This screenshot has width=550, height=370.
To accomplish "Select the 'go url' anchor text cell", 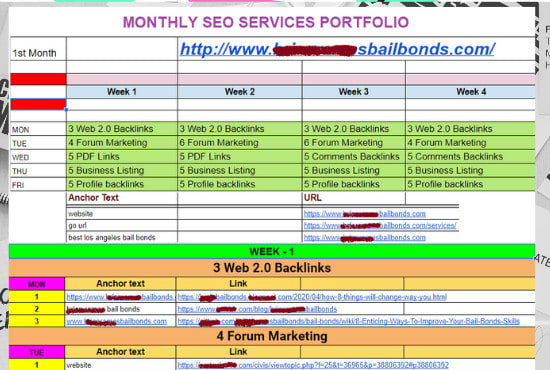I will click(x=122, y=226).
